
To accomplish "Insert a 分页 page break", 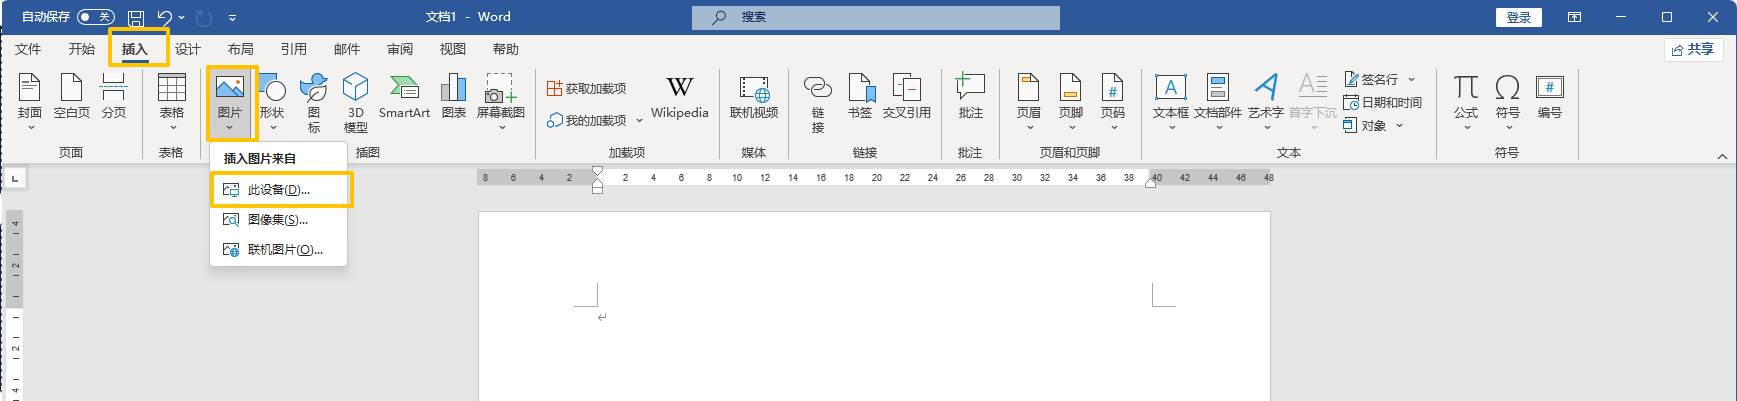I will click(x=114, y=97).
